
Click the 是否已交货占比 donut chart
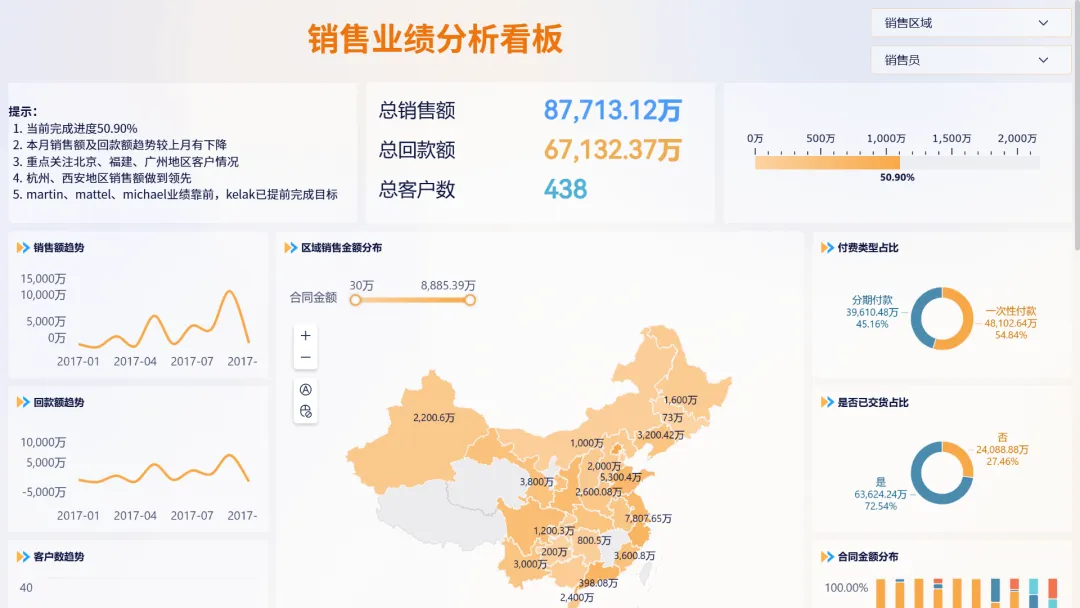942,473
